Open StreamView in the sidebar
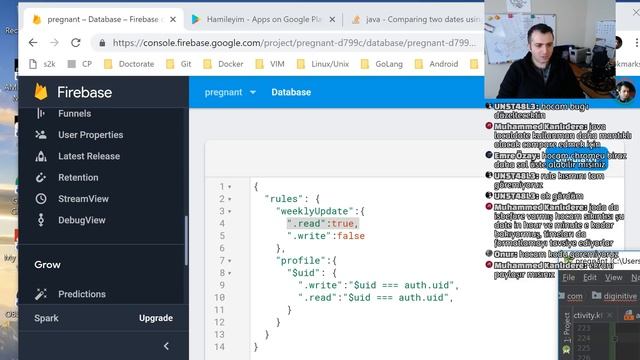The width and height of the screenshot is (640, 360). [83, 199]
